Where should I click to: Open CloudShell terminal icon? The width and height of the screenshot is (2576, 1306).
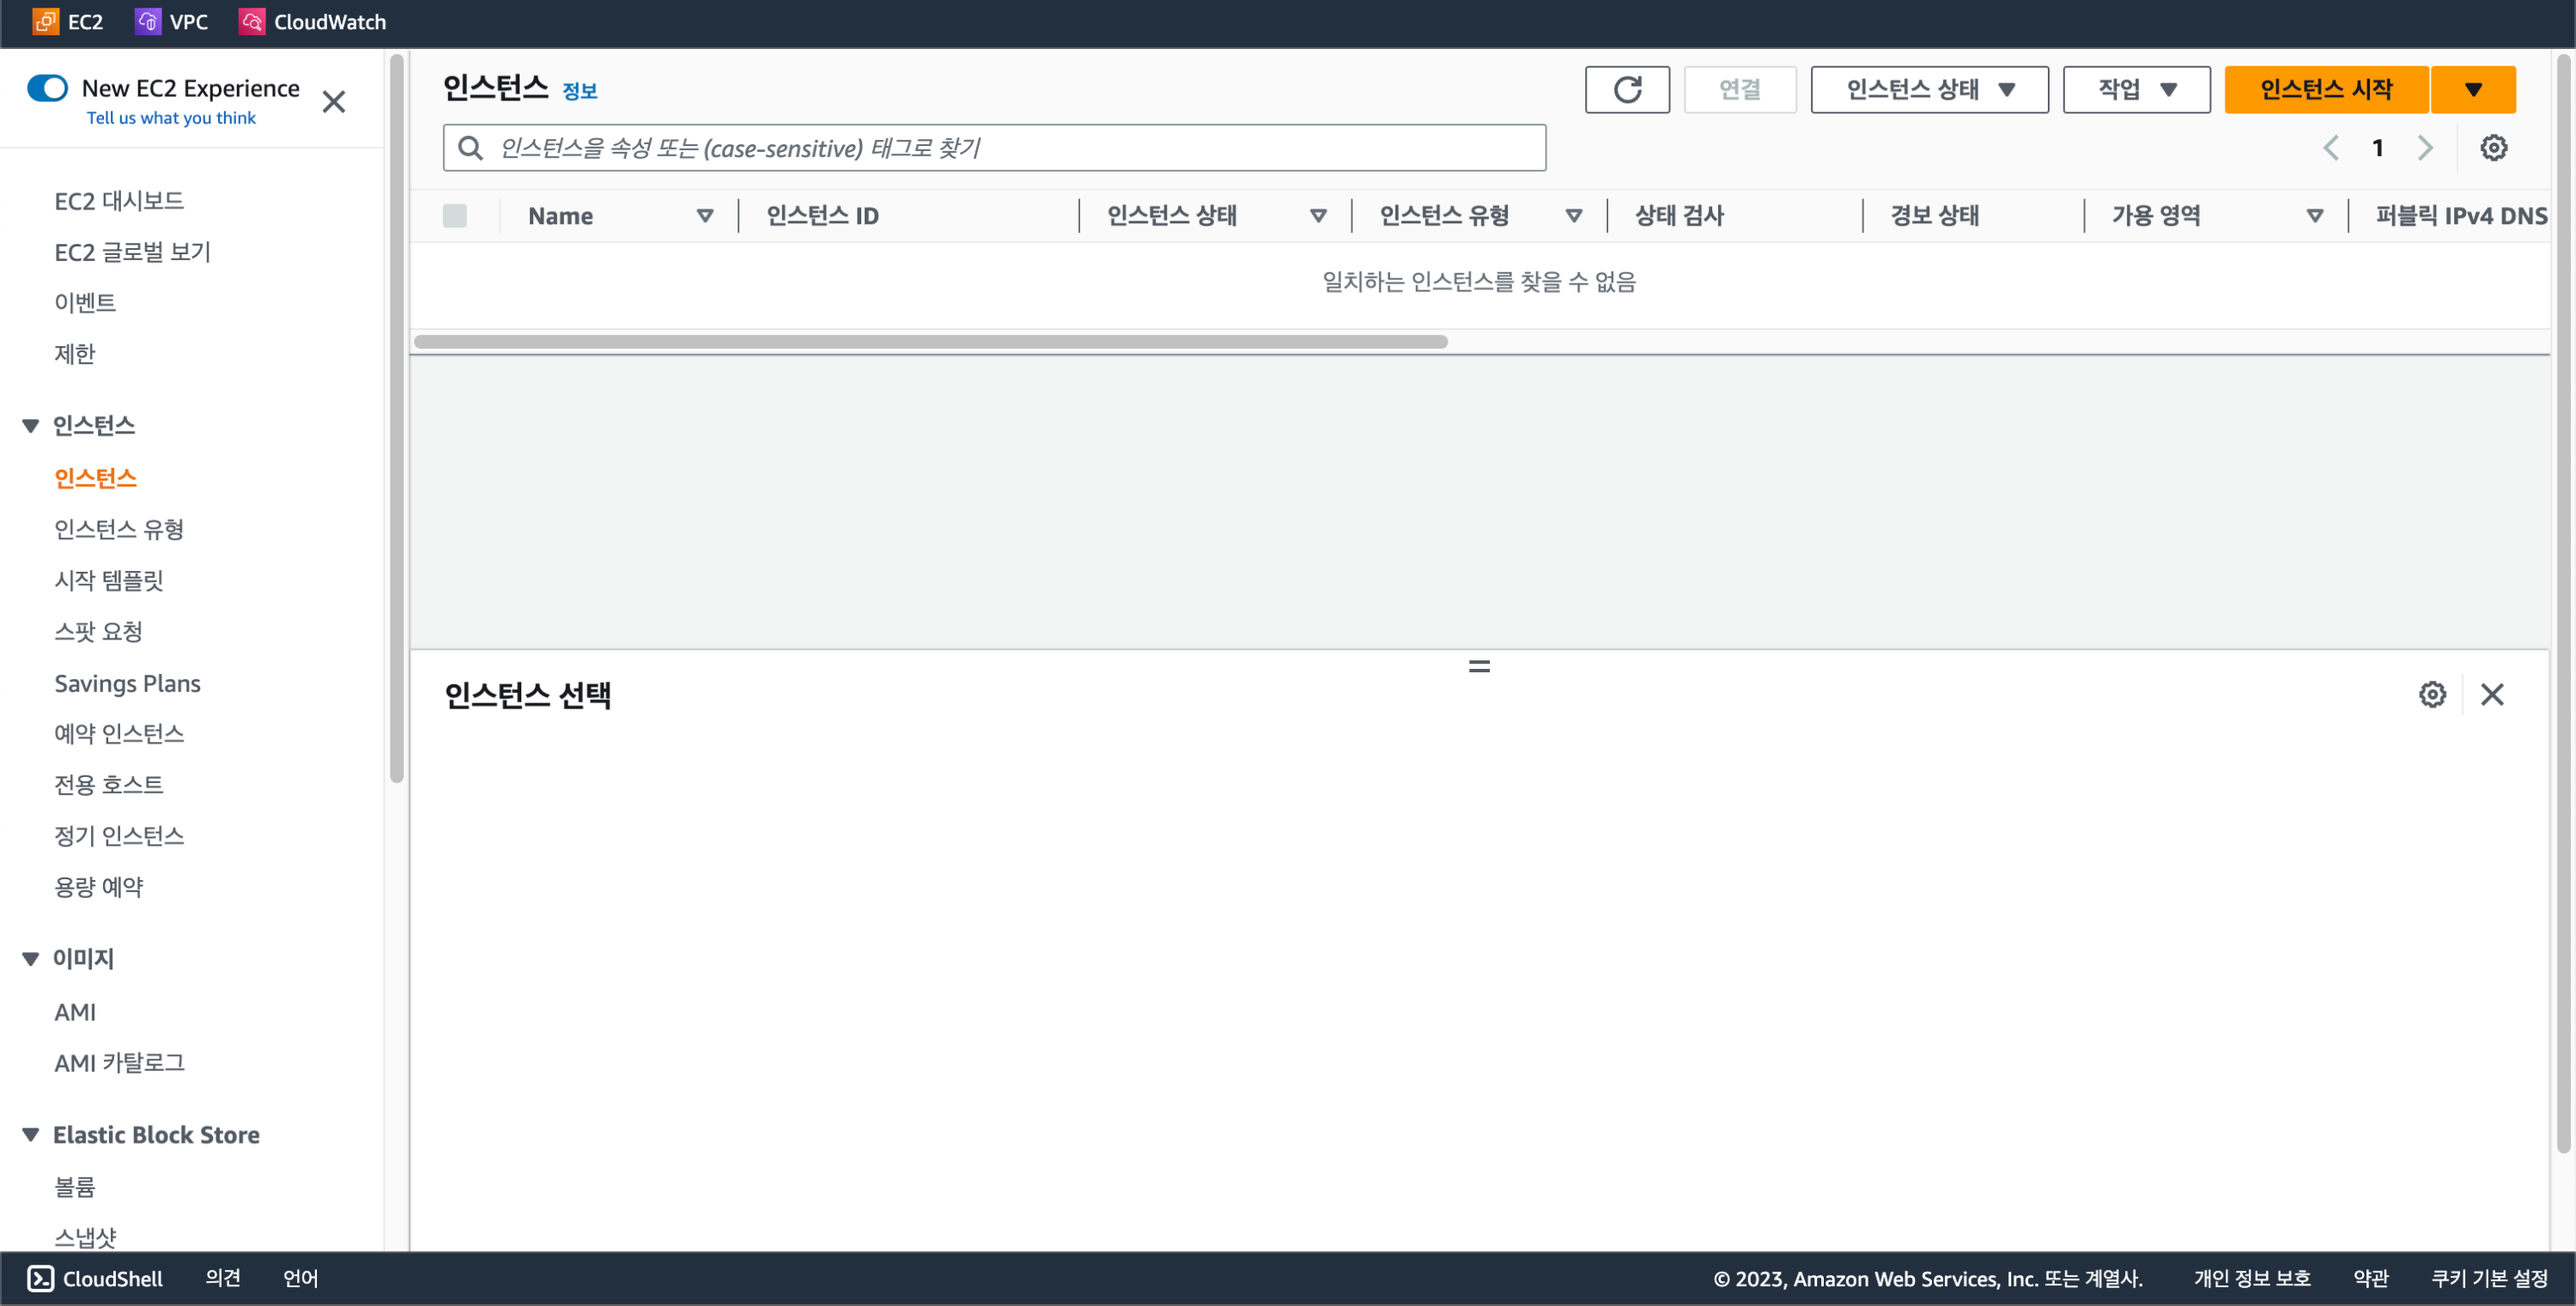coord(41,1278)
